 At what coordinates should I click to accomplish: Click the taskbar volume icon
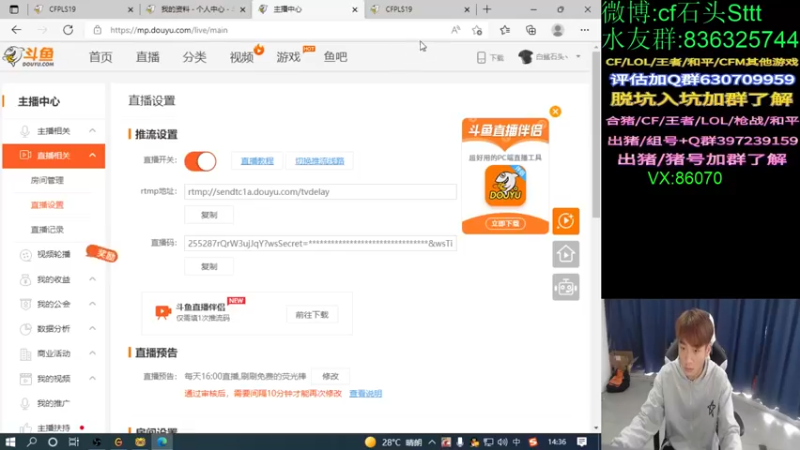(x=503, y=442)
